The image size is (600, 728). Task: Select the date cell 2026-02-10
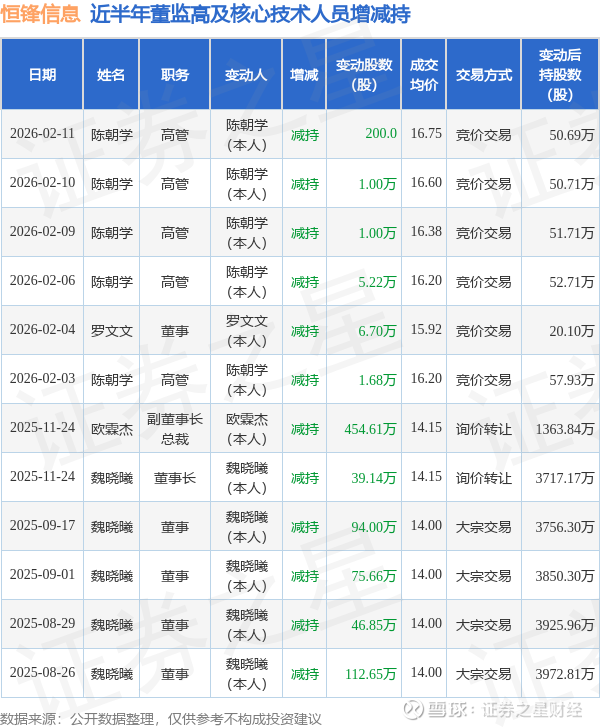pos(42,182)
